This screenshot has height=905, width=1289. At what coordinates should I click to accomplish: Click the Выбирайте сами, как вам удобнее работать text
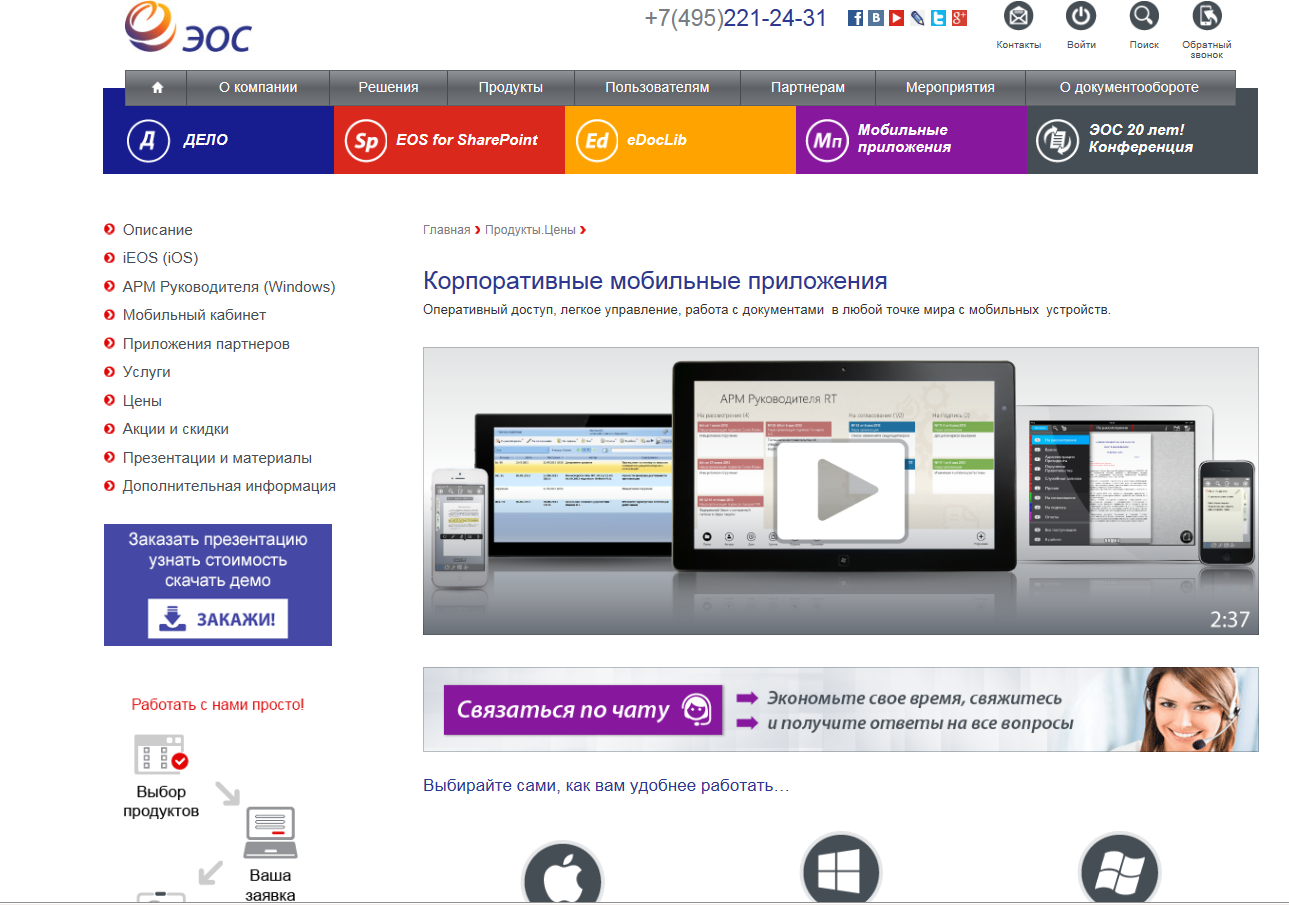(606, 786)
